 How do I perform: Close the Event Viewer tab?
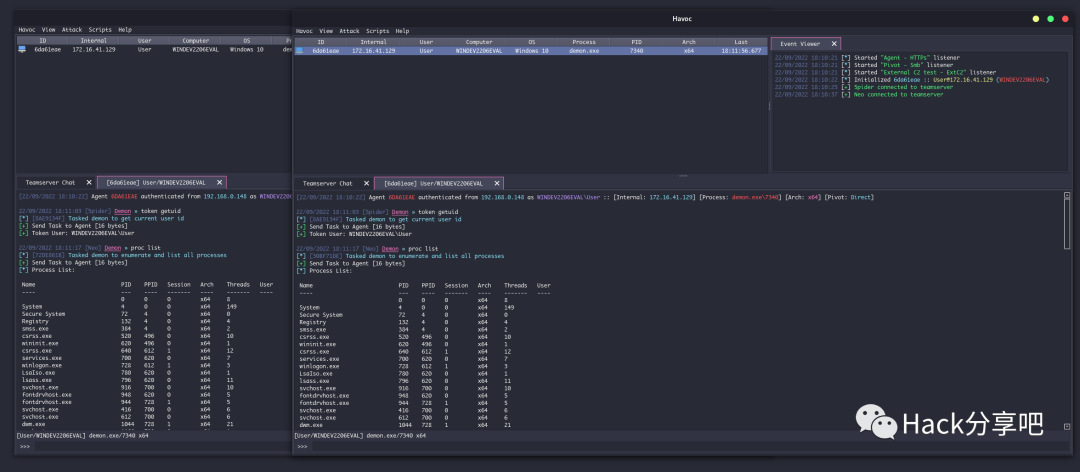(x=834, y=43)
